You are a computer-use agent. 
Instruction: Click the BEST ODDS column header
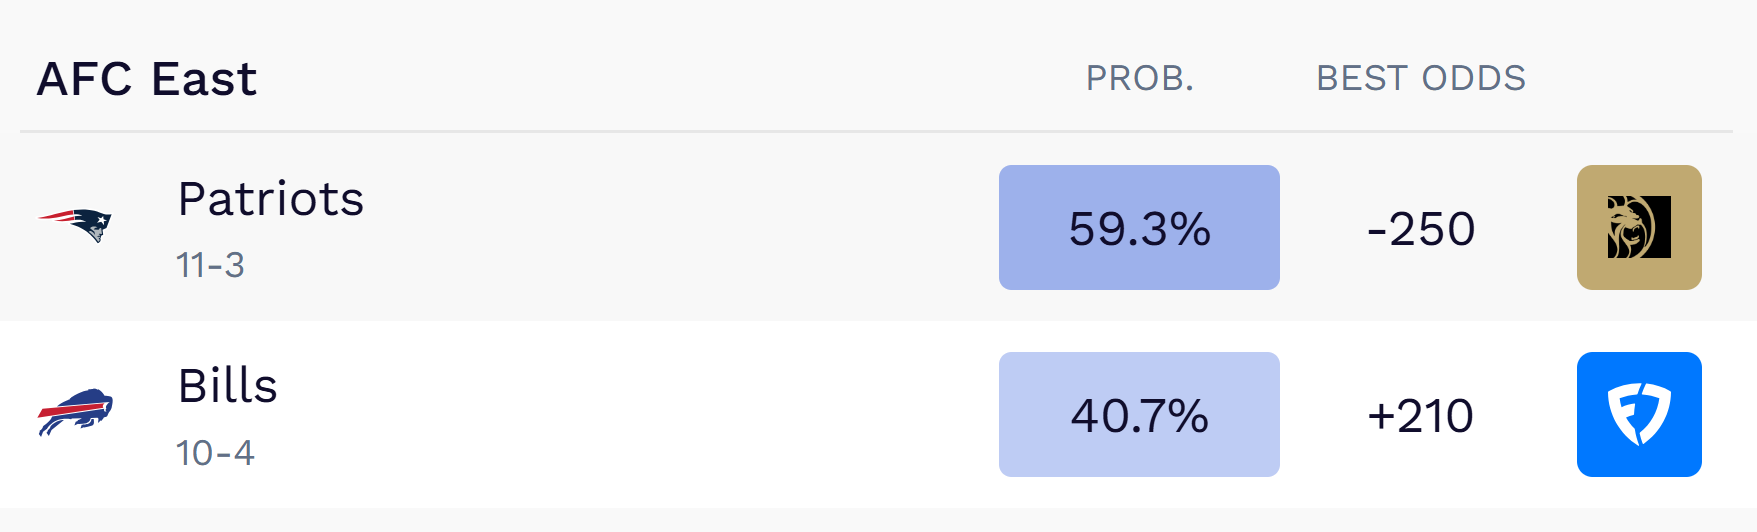(x=1420, y=78)
